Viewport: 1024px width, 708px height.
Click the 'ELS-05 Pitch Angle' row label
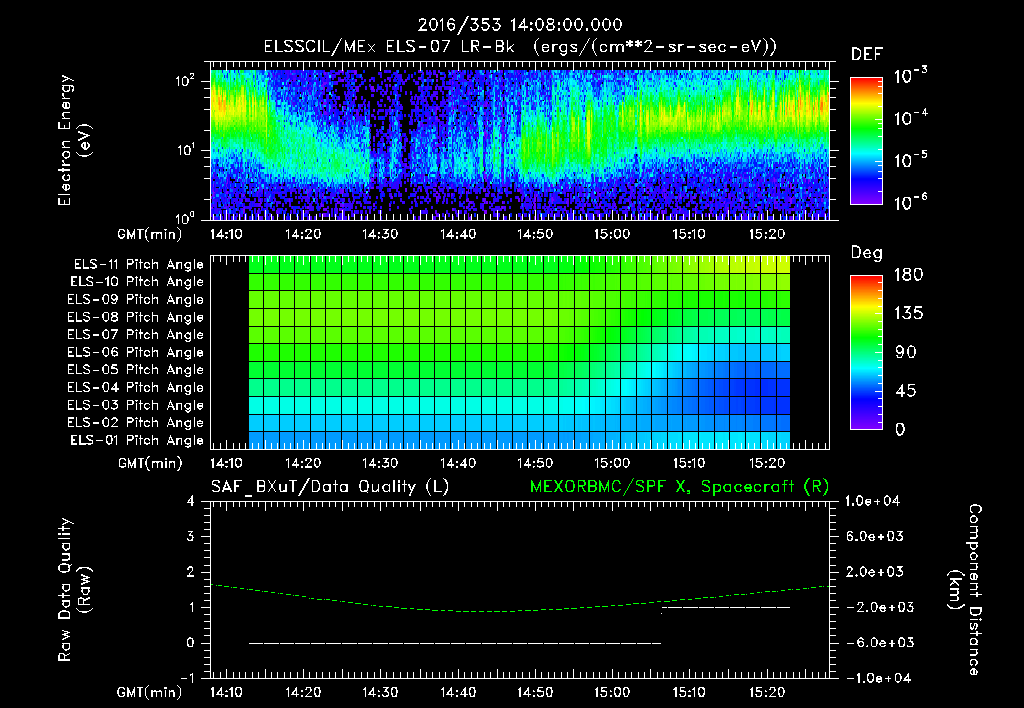click(x=136, y=370)
